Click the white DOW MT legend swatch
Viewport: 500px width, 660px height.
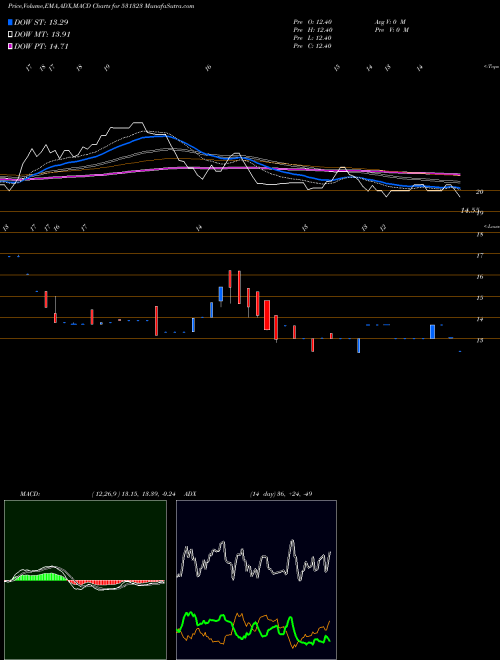(11, 35)
